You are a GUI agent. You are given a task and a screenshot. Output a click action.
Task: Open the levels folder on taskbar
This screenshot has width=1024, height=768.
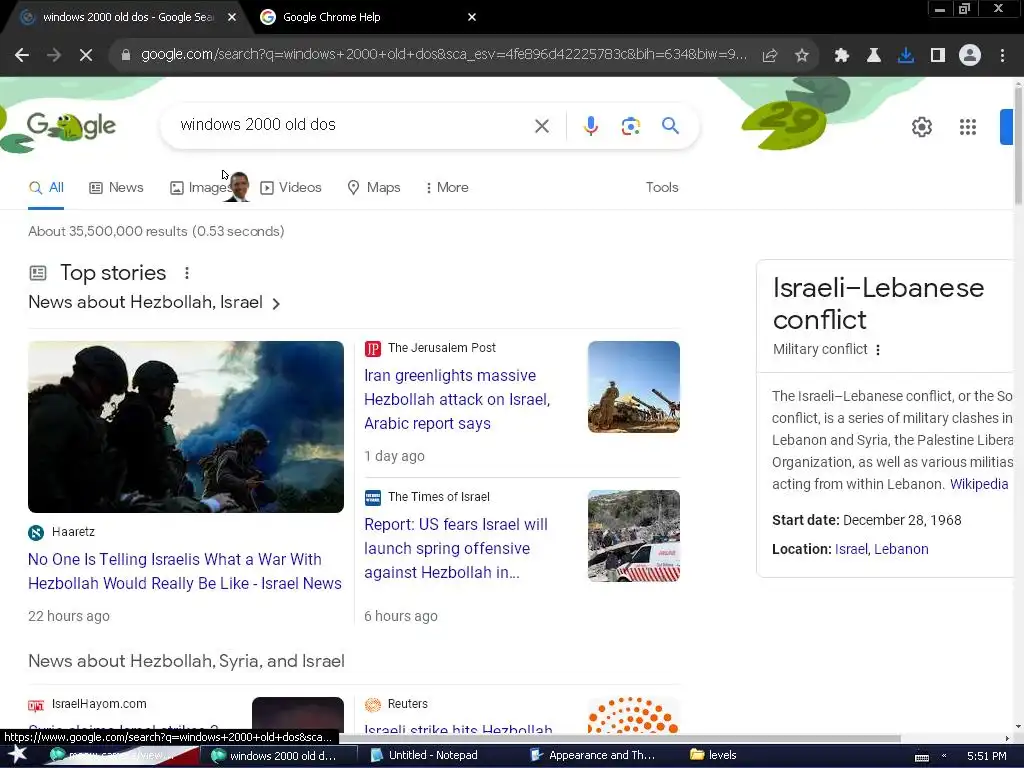[714, 756]
